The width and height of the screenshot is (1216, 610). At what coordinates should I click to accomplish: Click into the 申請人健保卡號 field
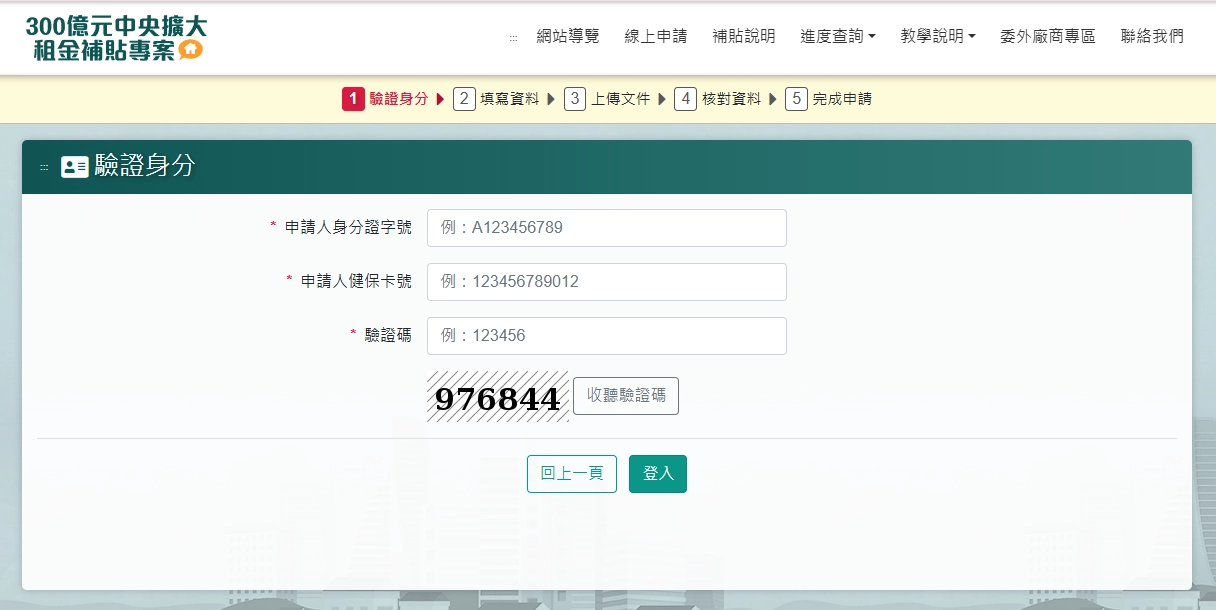tap(607, 282)
